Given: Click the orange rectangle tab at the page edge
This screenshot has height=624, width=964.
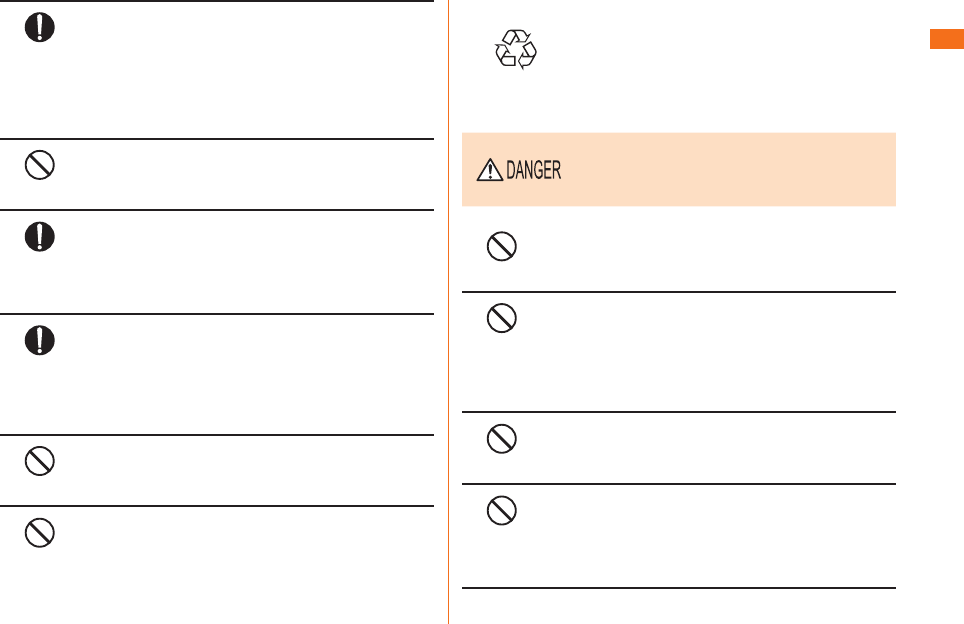Looking at the screenshot, I should [x=947, y=39].
